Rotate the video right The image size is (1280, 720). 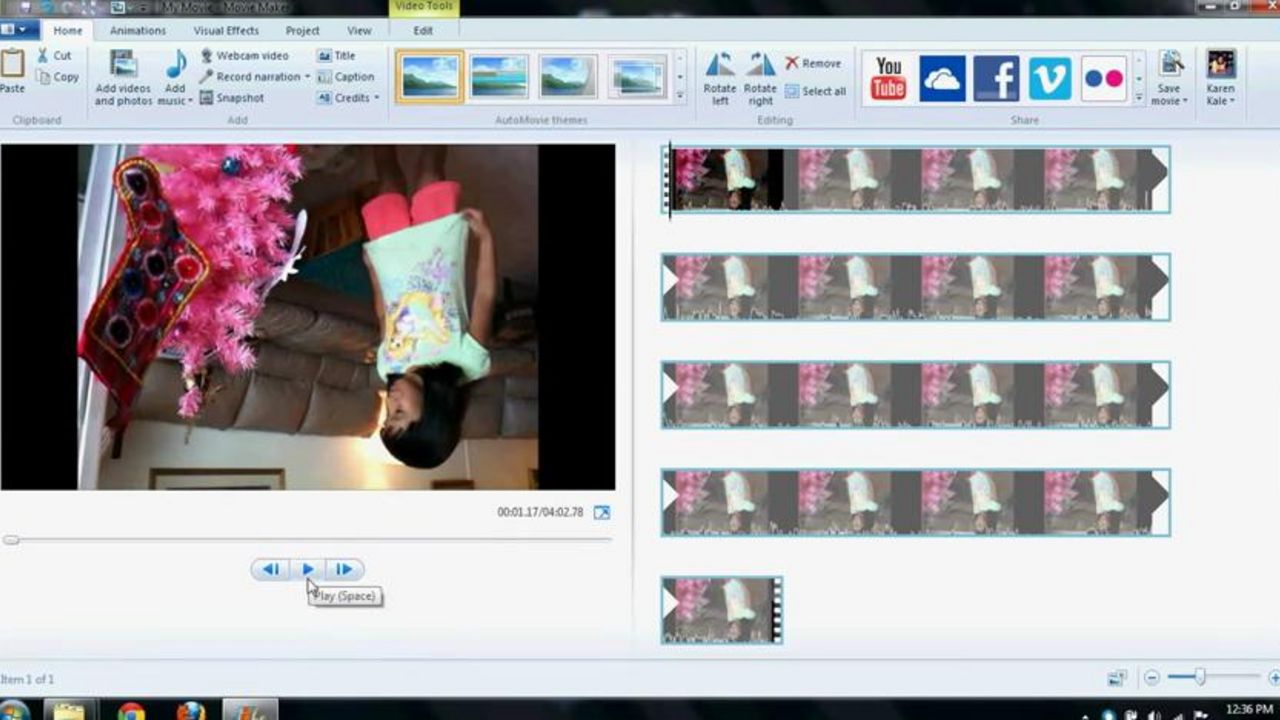[761, 78]
